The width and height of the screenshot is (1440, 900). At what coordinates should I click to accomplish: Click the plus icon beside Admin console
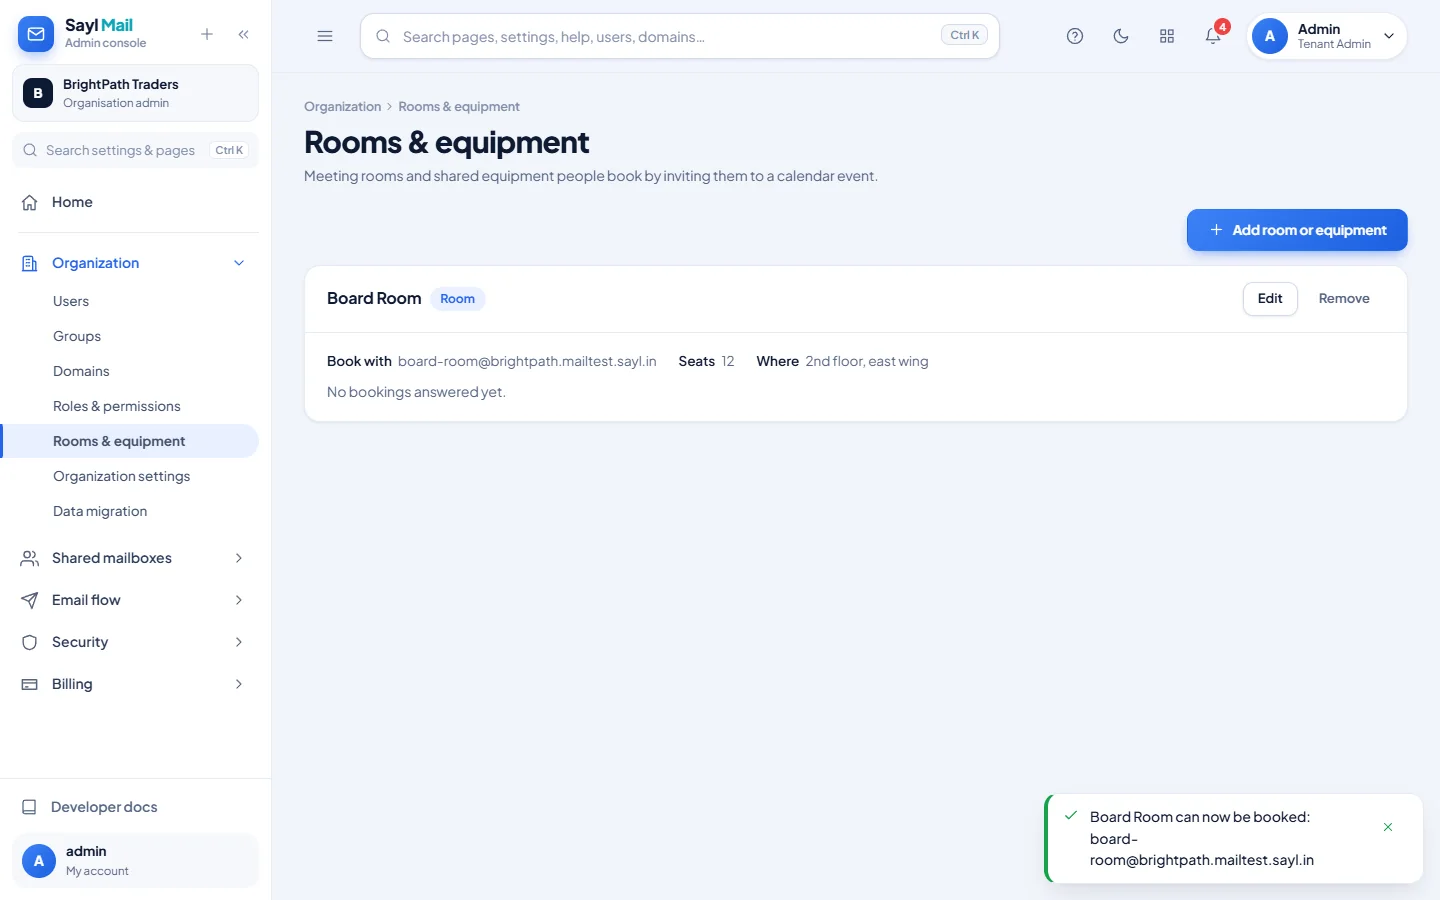[207, 34]
